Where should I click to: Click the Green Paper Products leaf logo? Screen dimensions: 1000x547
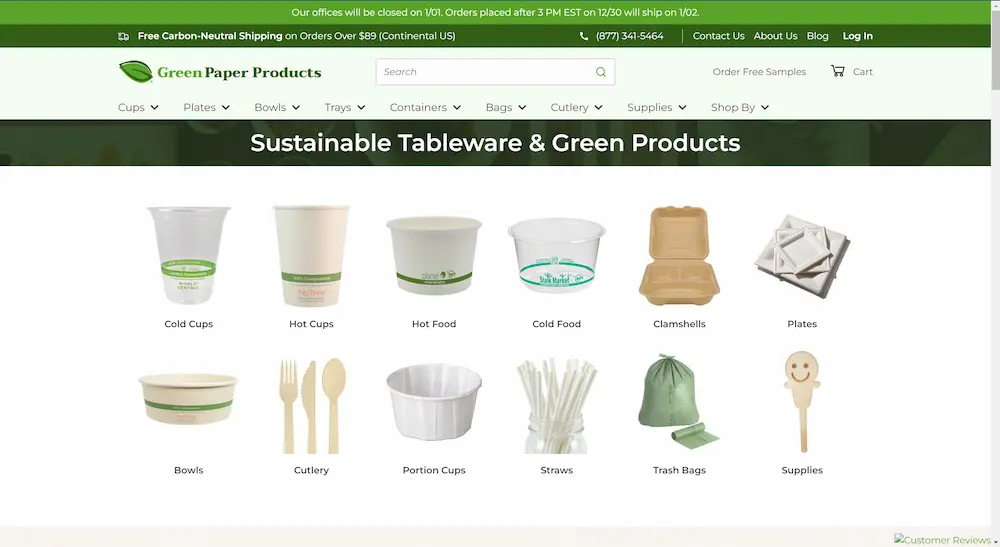(x=136, y=72)
